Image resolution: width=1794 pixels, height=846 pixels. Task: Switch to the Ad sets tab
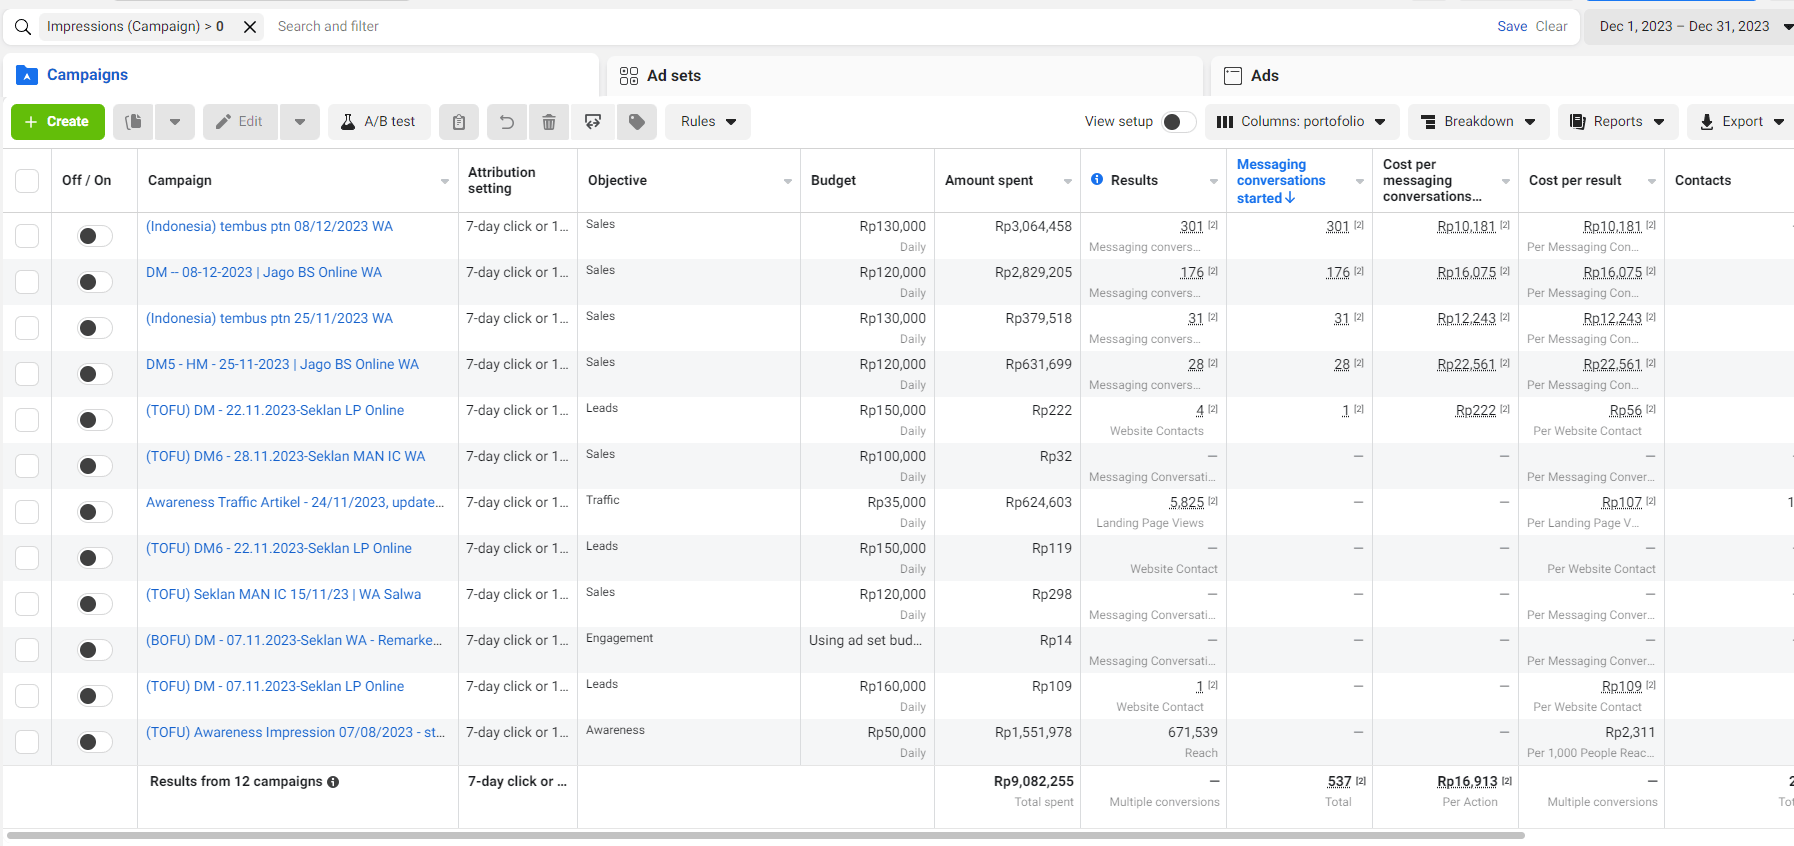(x=673, y=76)
